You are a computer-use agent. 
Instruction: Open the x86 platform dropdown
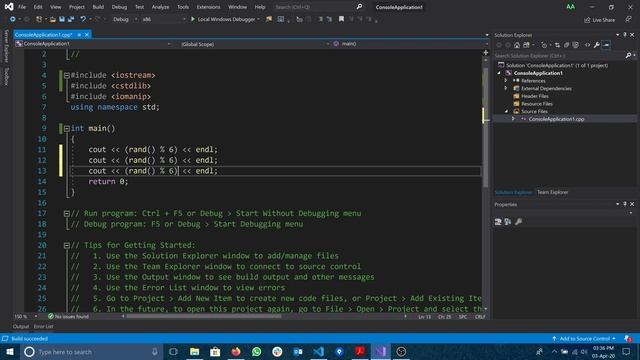click(163, 19)
